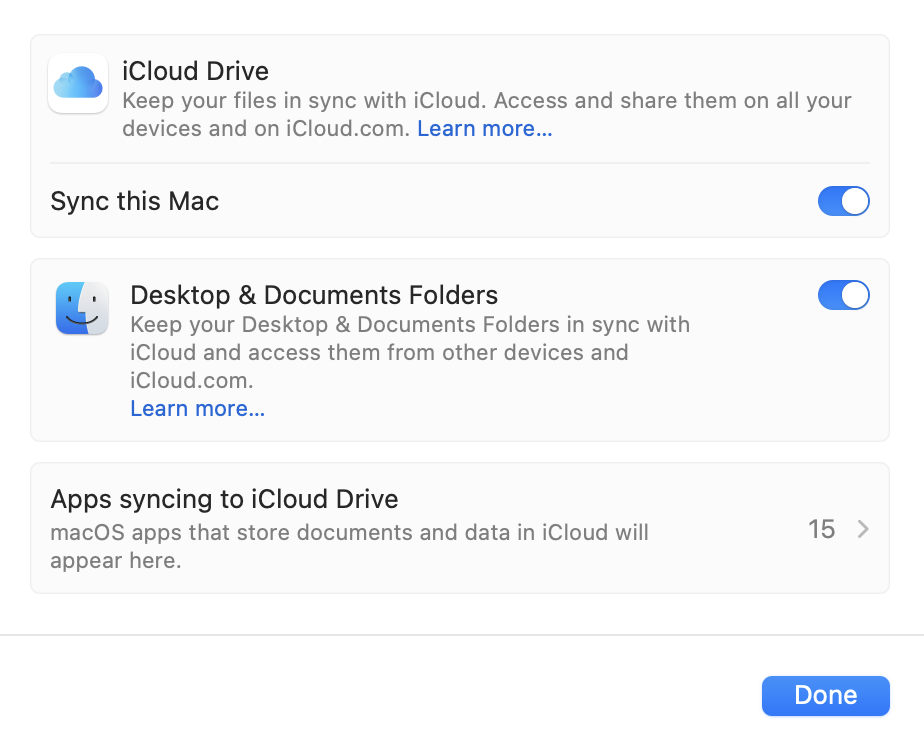Click the iCloud Drive cloud icon
The width and height of the screenshot is (924, 740).
pos(78,83)
